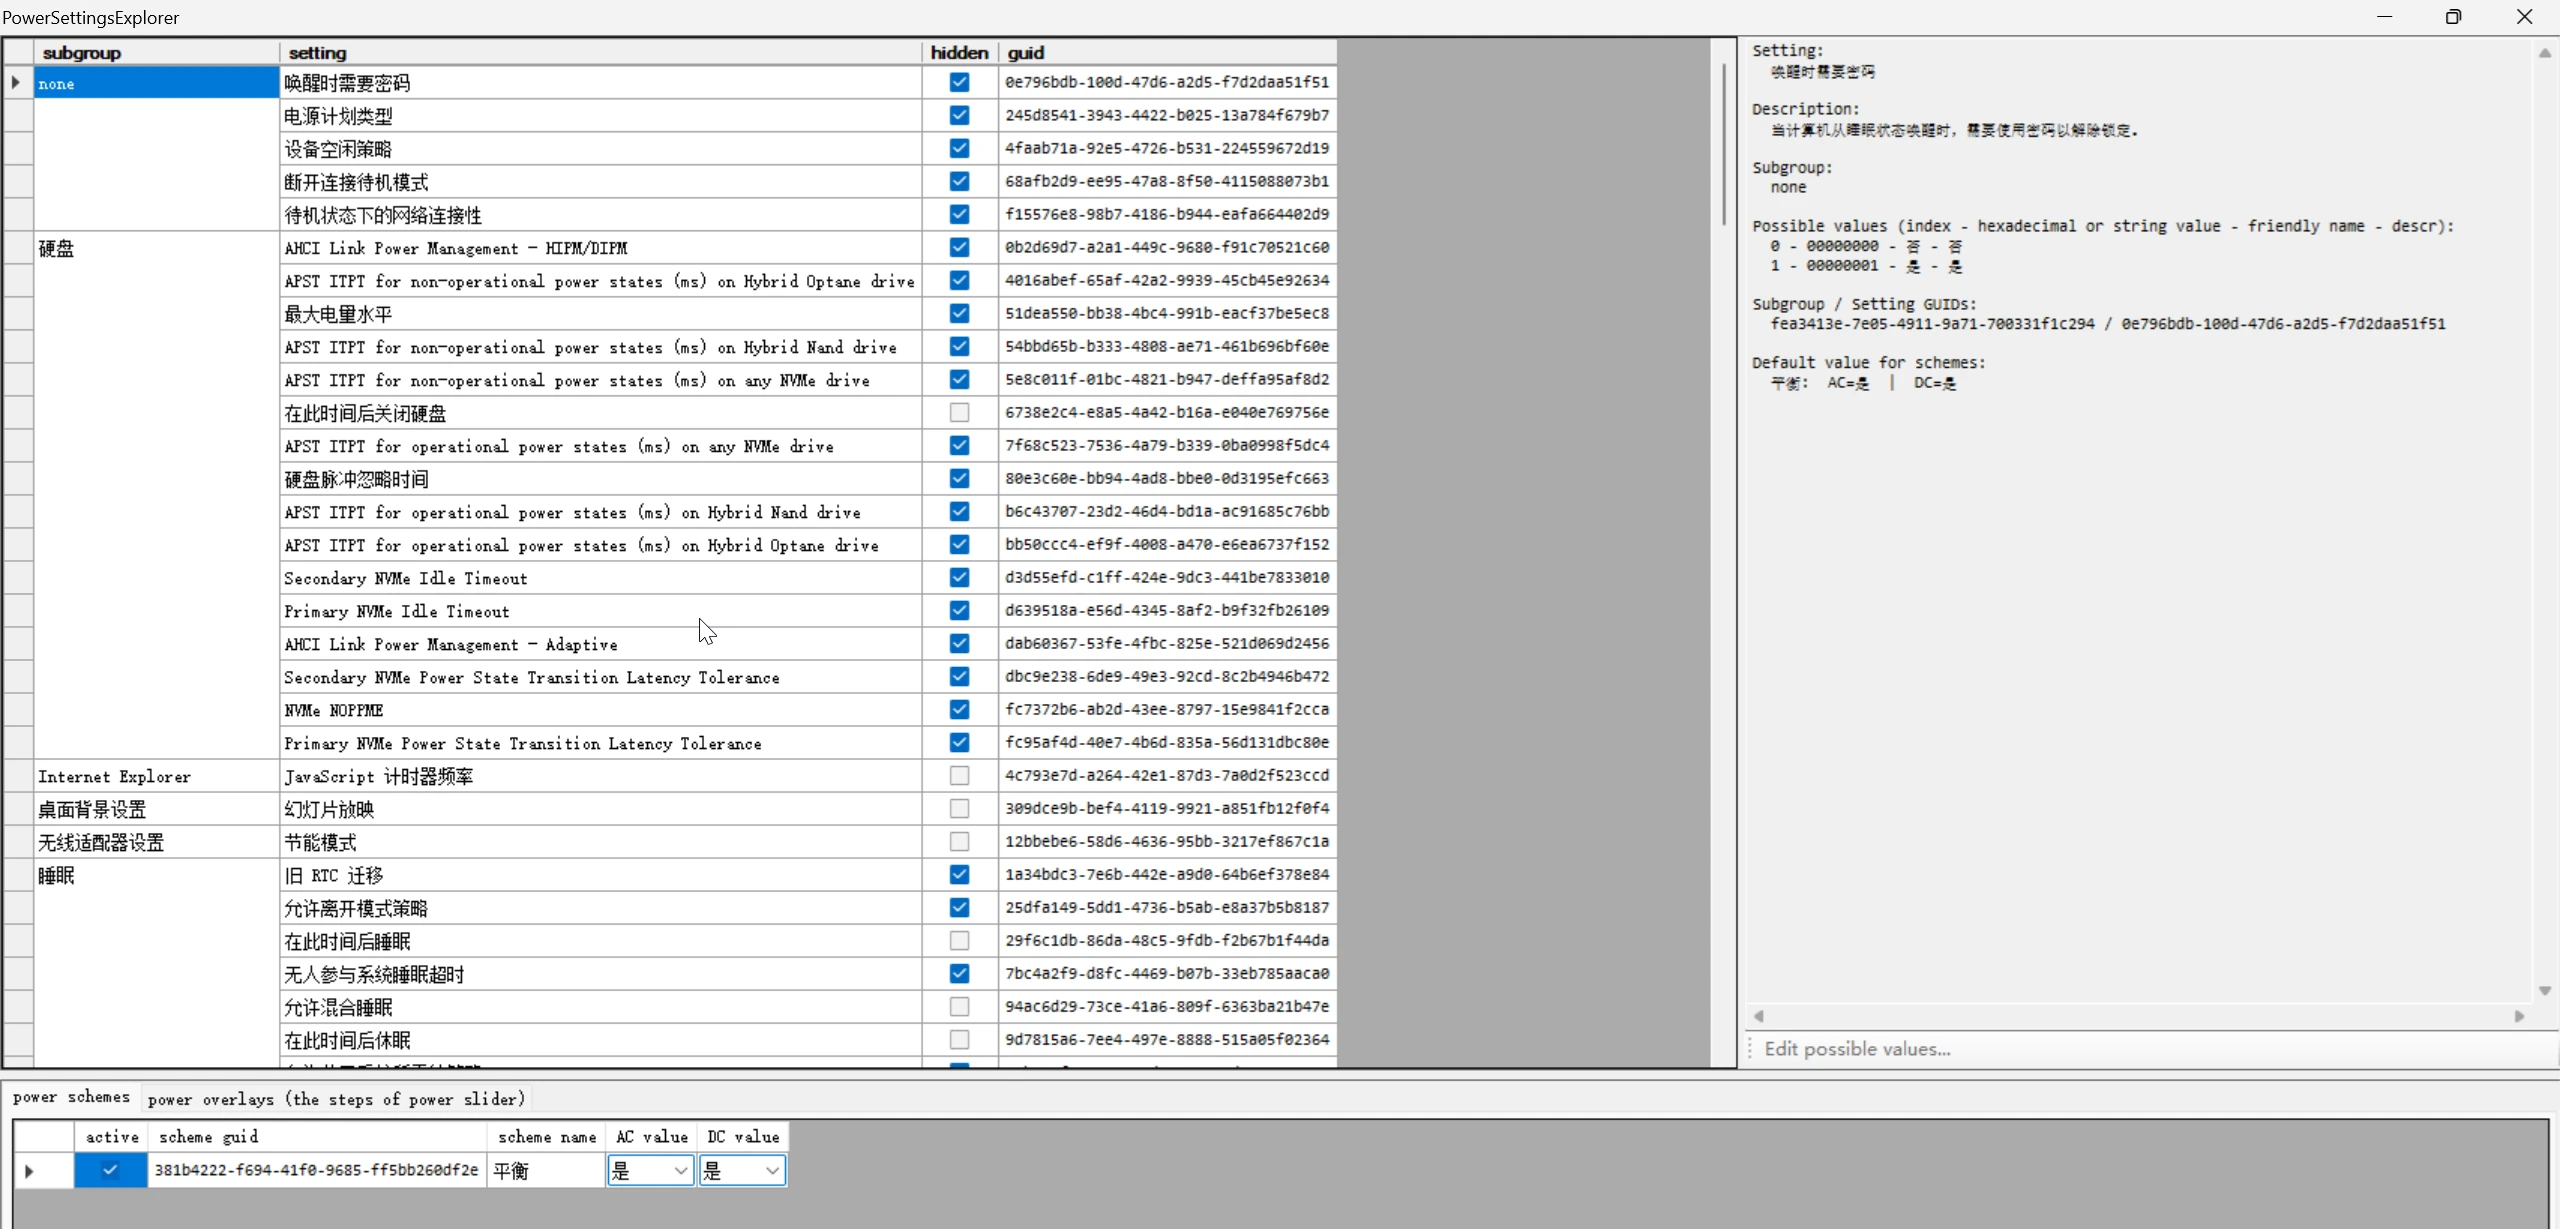Screen dimensions: 2560x1229
Task: Restore the window using the title bar button
Action: (x=2453, y=17)
